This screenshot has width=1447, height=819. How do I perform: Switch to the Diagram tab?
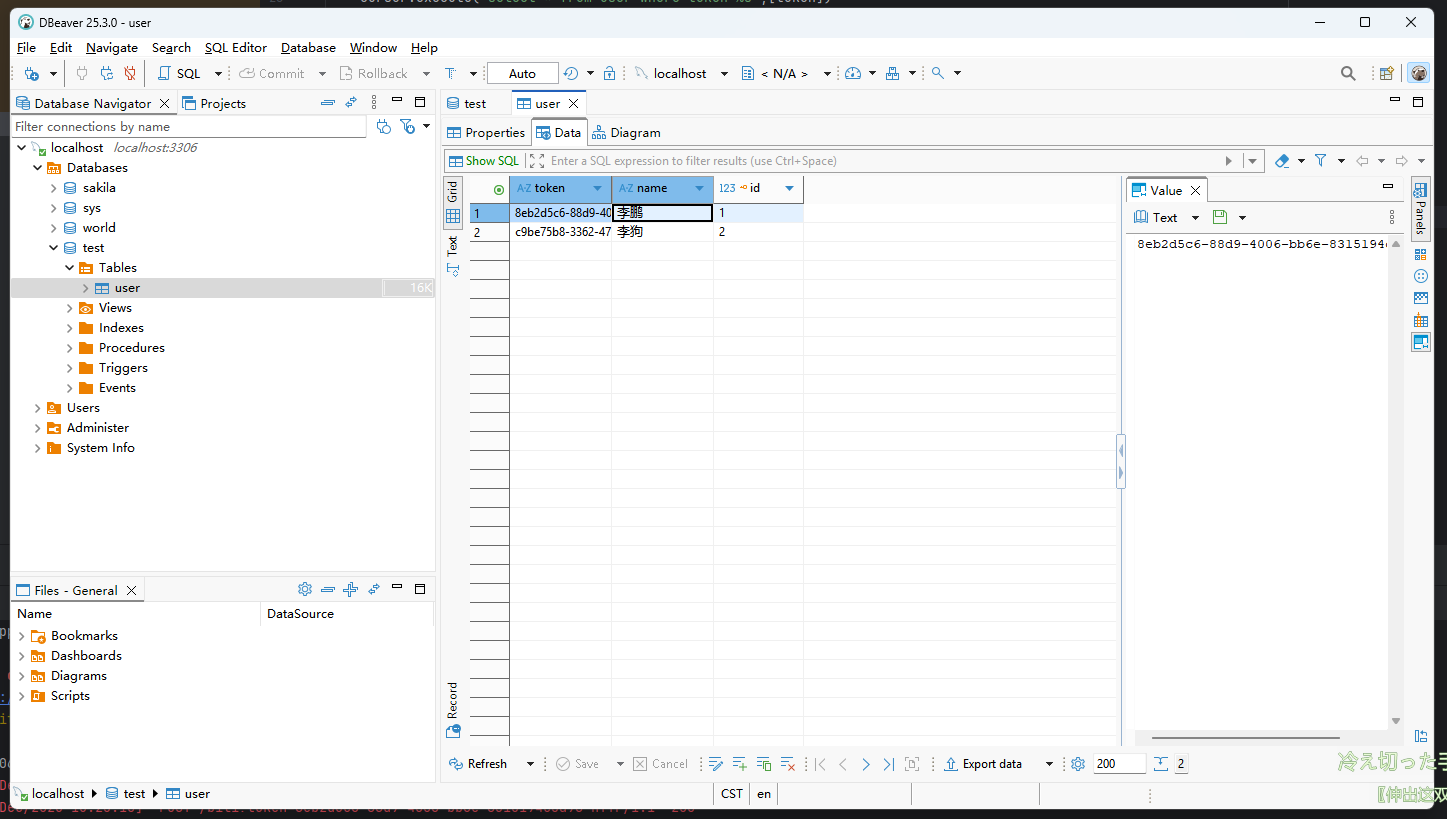coord(626,132)
